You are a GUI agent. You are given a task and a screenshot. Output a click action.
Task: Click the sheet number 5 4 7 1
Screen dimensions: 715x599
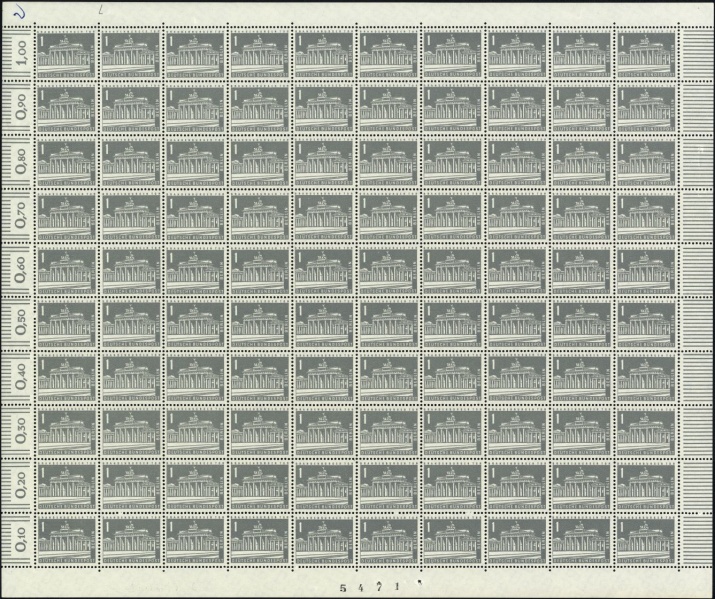(370, 587)
